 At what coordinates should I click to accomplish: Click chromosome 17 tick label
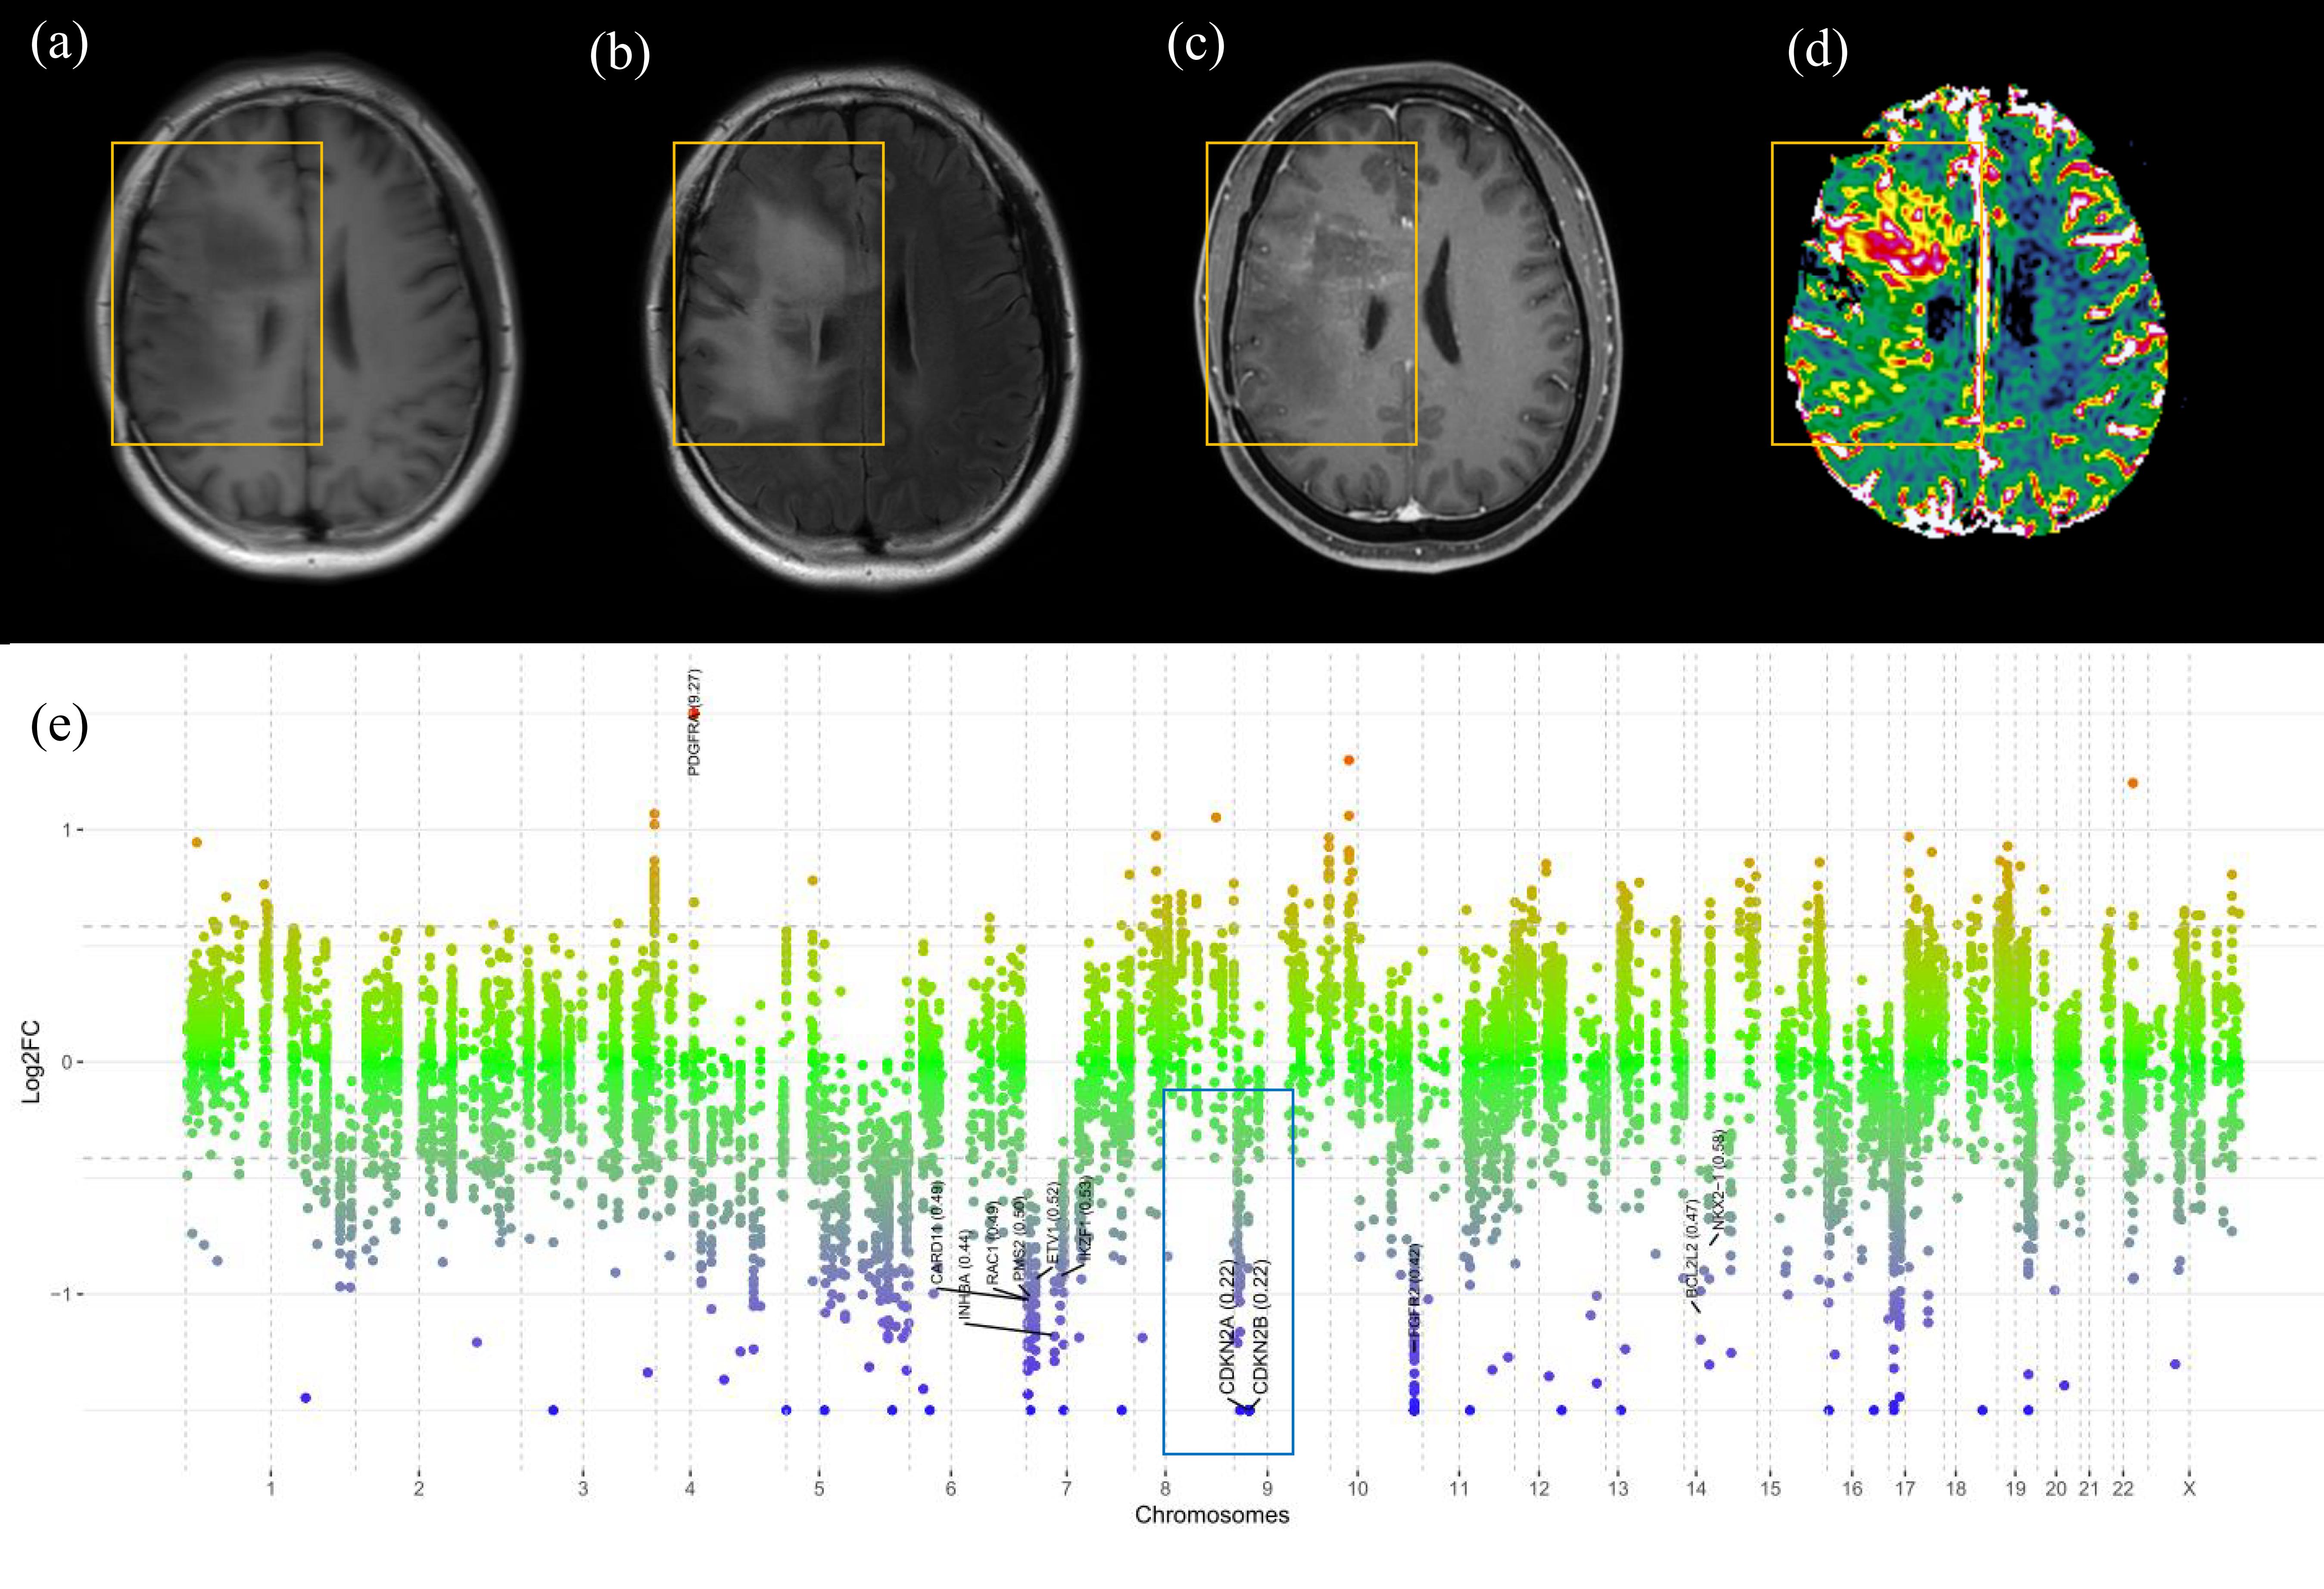pyautogui.click(x=1905, y=1489)
